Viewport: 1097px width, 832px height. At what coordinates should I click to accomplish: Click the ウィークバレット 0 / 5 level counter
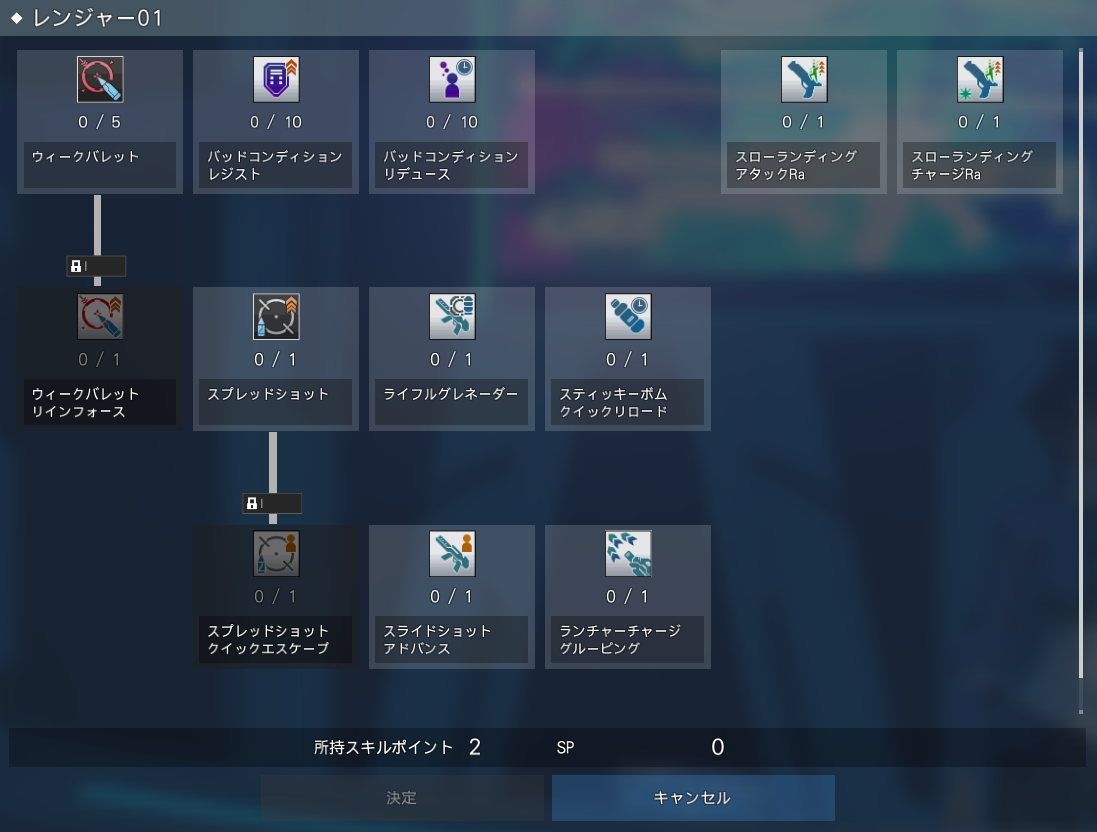point(99,122)
